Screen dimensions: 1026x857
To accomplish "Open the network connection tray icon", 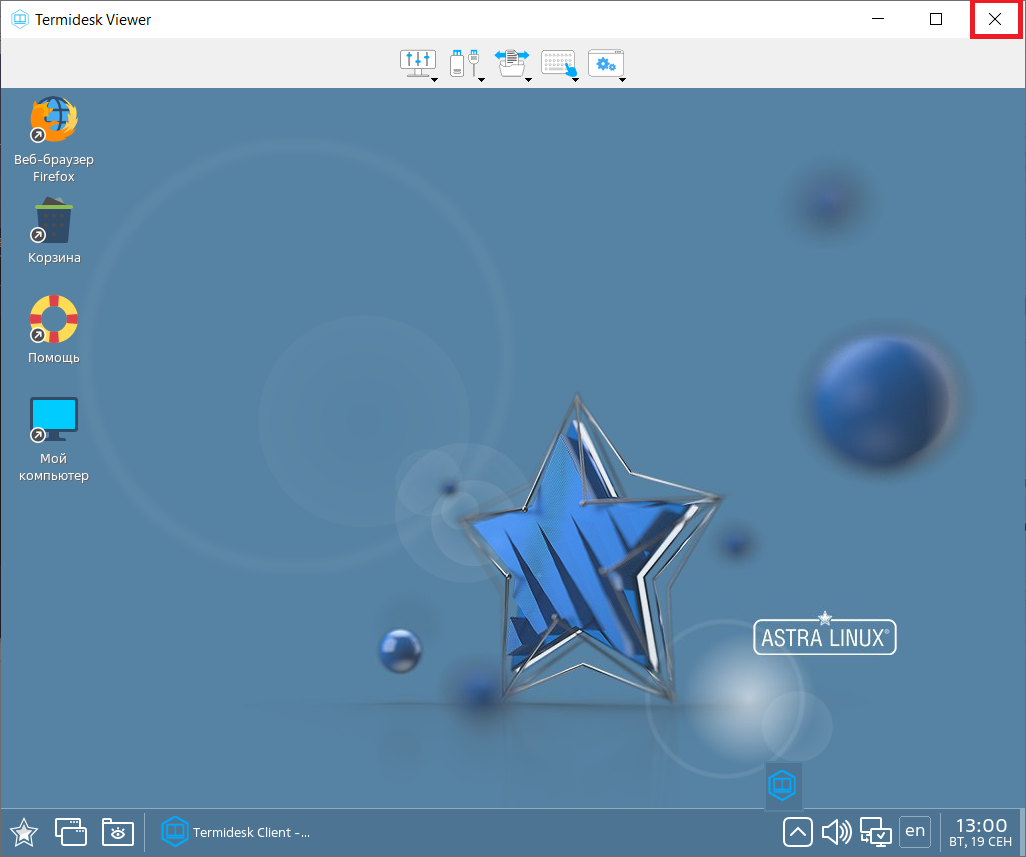I will 876,831.
